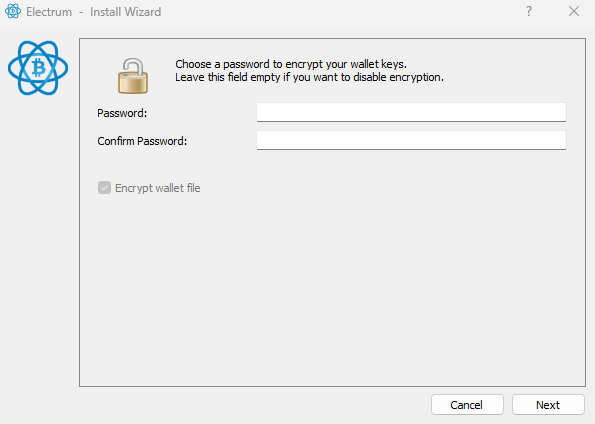Click the shackle of the padlock icon

[x=134, y=65]
